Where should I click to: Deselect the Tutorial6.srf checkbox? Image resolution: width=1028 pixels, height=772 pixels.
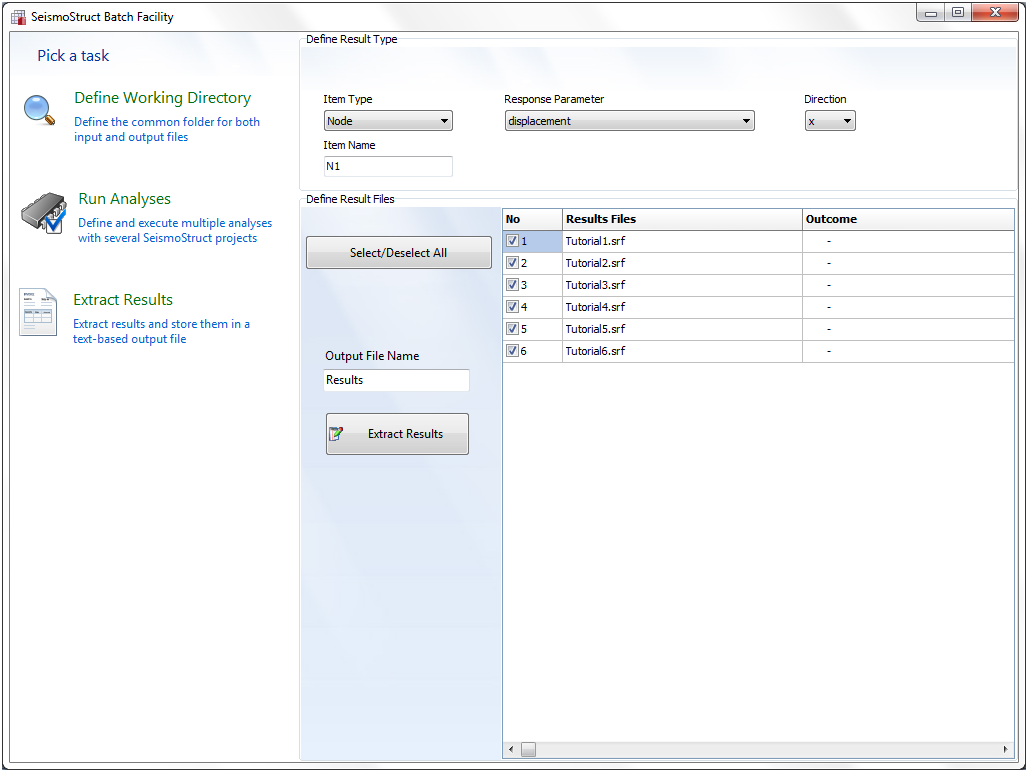coord(512,351)
